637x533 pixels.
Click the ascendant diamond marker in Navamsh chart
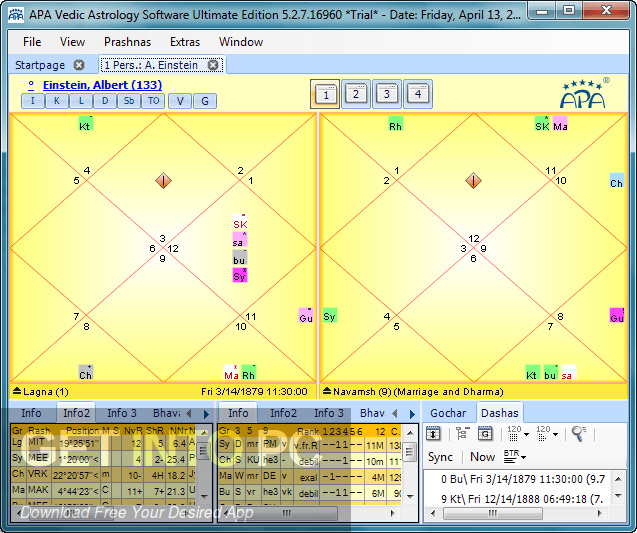473,180
